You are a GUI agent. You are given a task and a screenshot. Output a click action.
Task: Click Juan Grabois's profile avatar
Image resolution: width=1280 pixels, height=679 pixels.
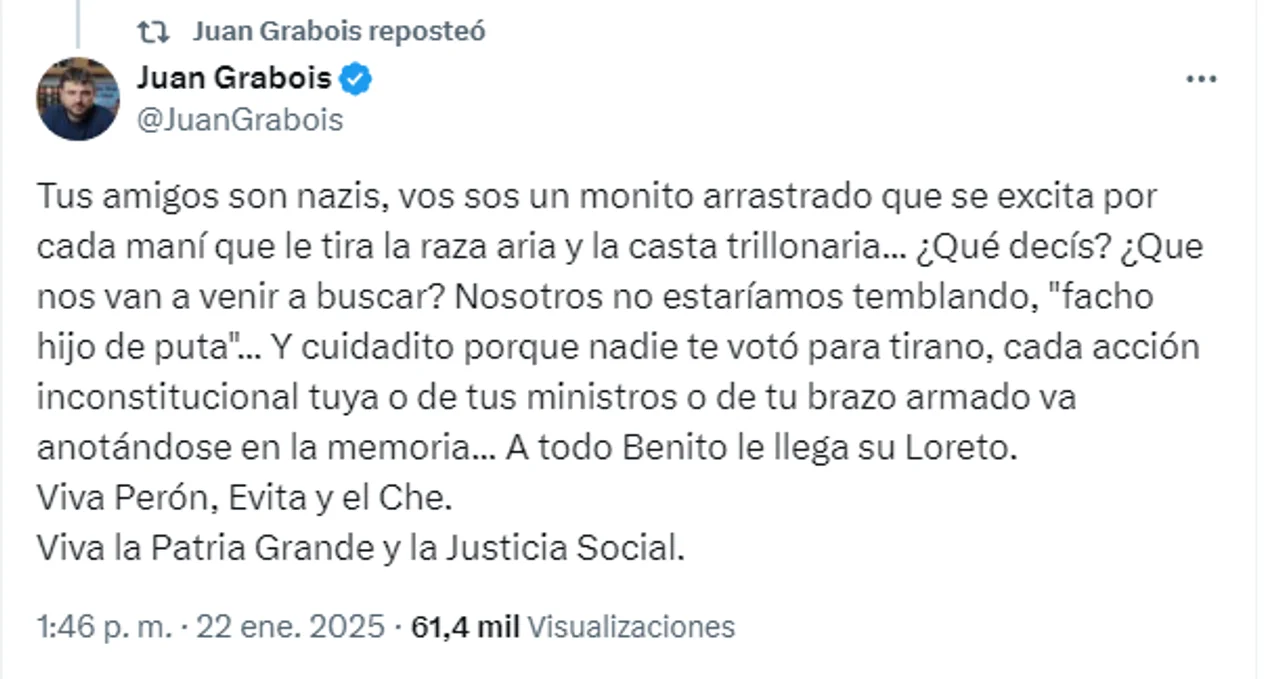pos(78,98)
